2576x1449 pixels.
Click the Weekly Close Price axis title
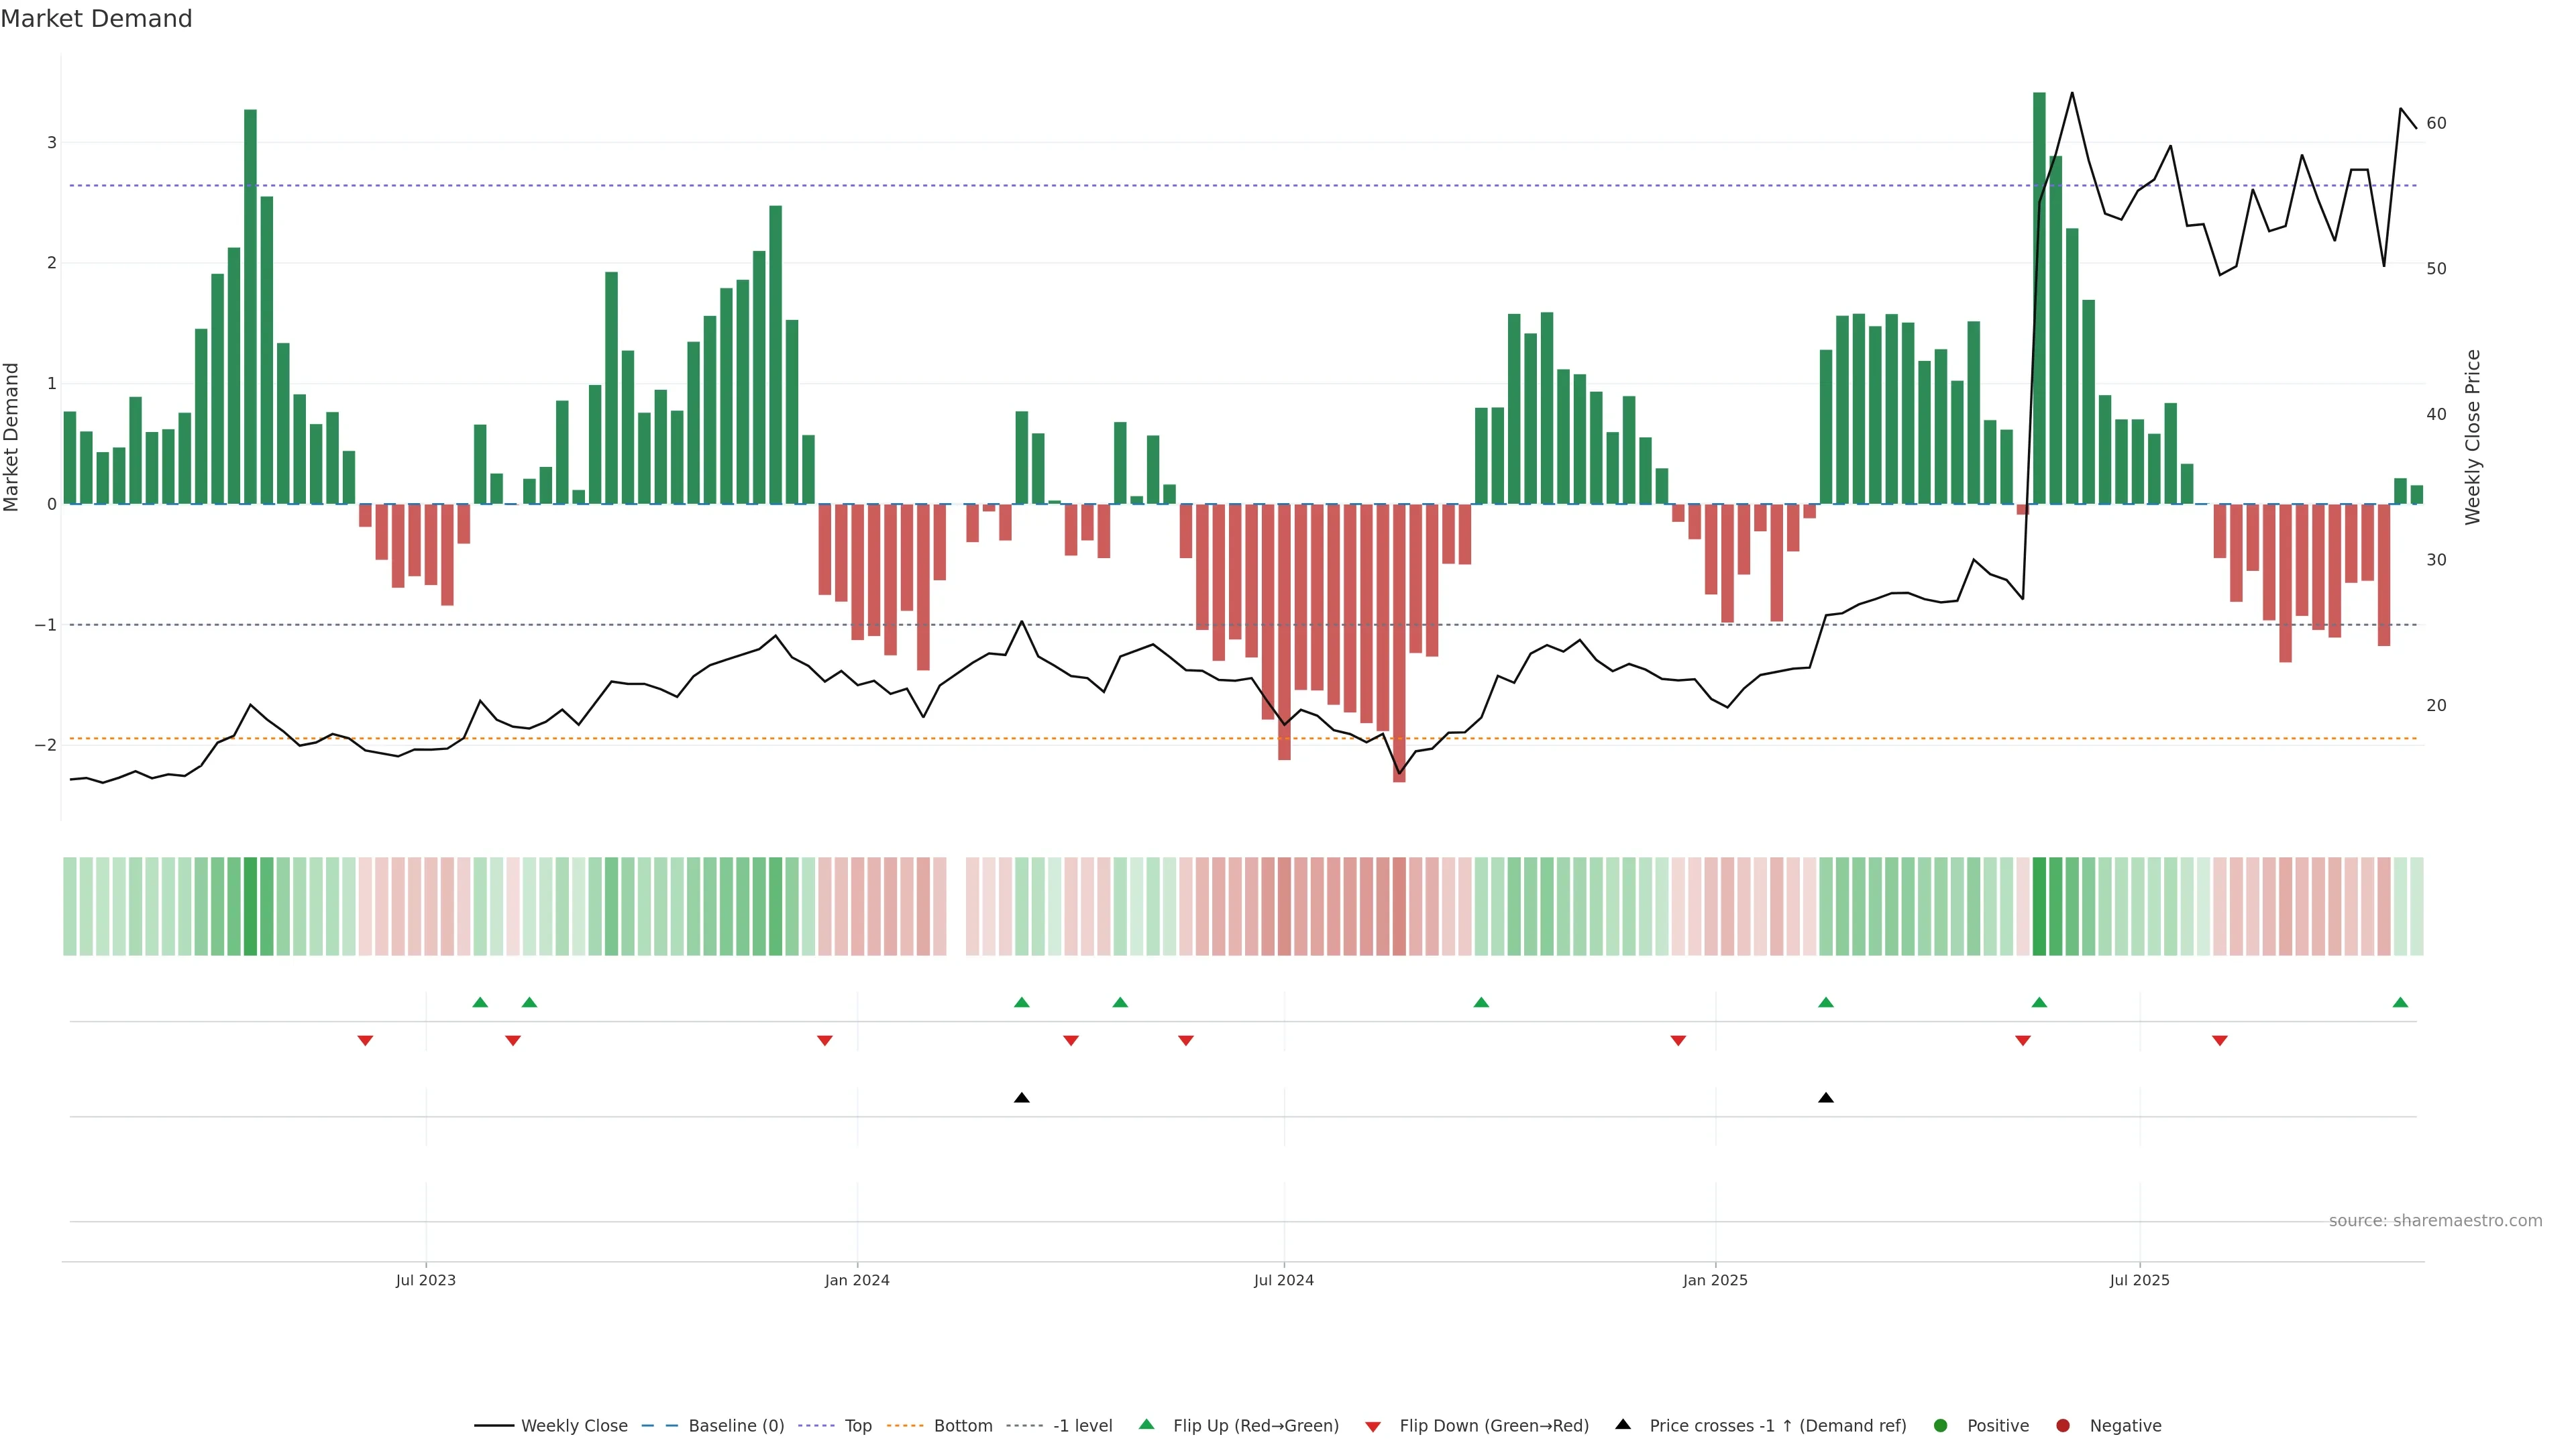2473,437
